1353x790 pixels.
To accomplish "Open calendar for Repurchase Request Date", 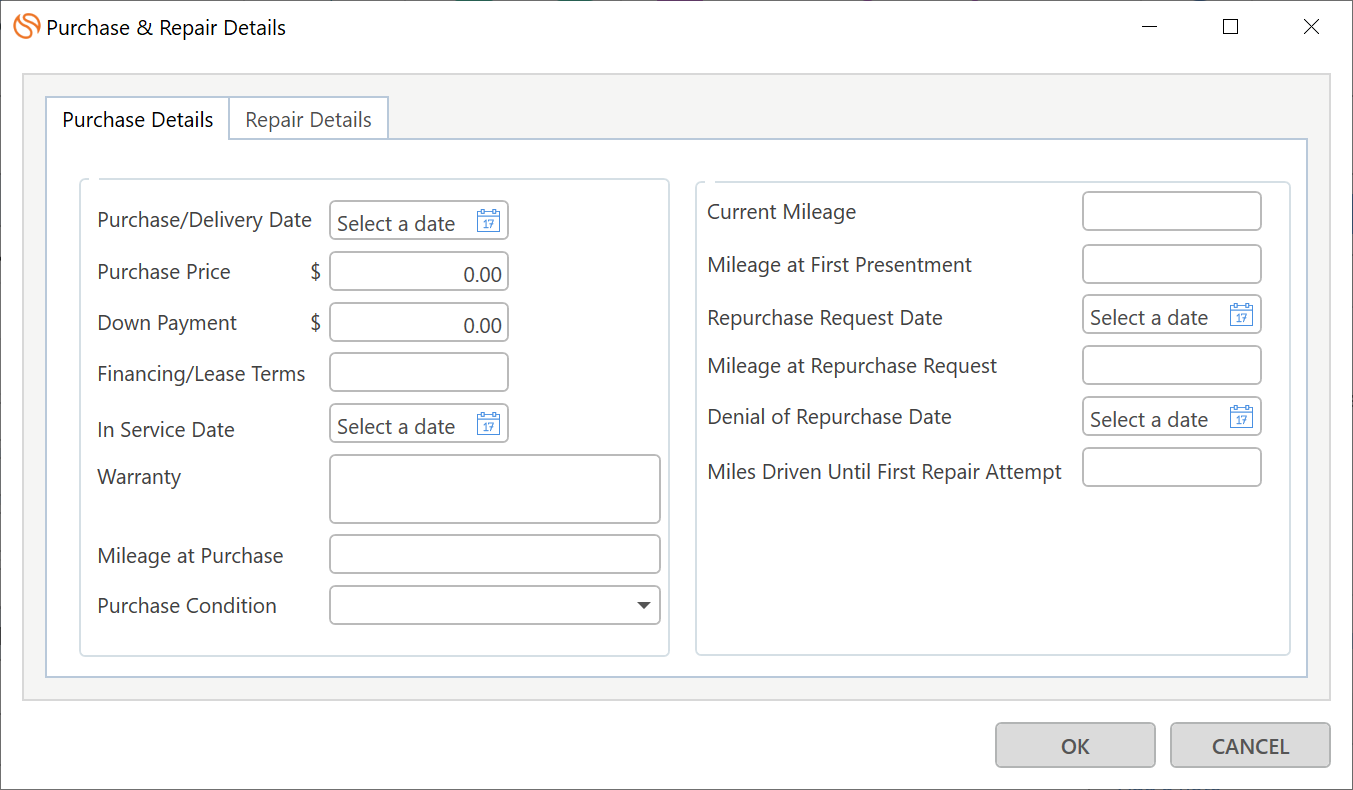I will coord(1241,315).
